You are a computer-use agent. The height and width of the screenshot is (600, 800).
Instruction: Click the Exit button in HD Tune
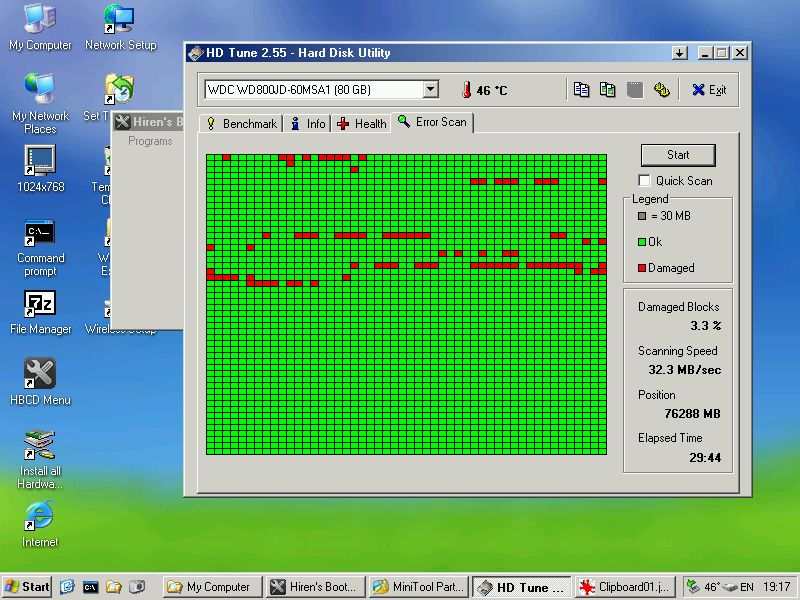[710, 90]
